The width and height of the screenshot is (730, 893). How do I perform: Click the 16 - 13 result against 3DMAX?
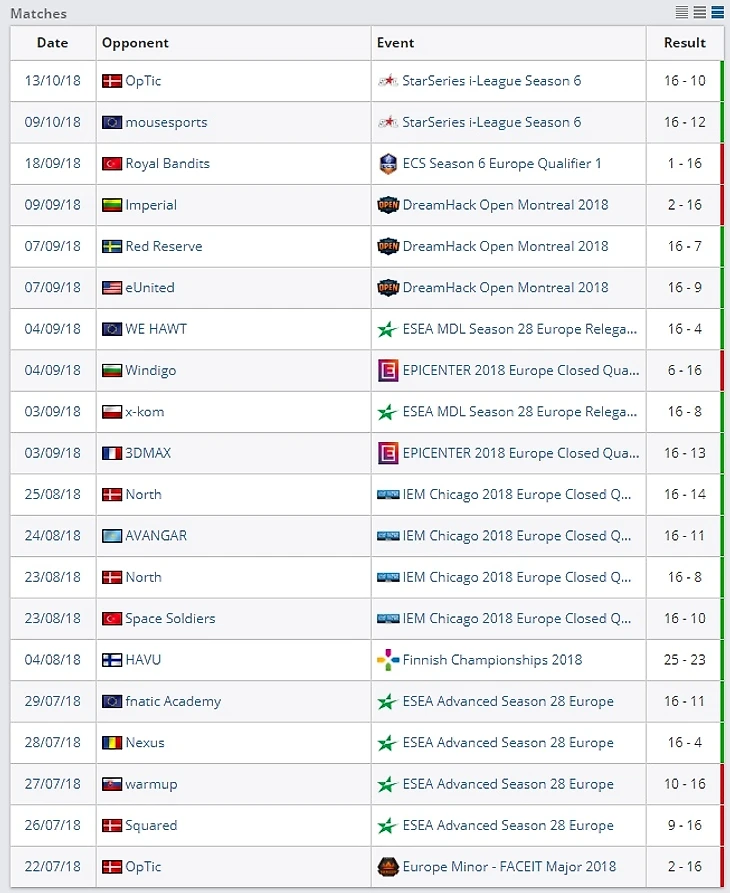(684, 453)
